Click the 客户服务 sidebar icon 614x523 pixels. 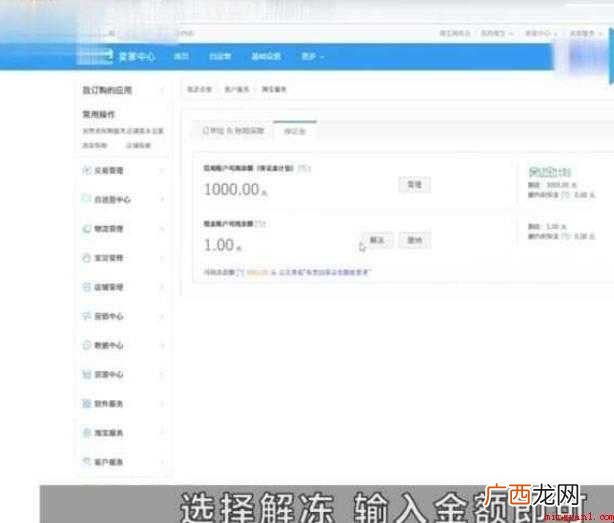point(86,462)
